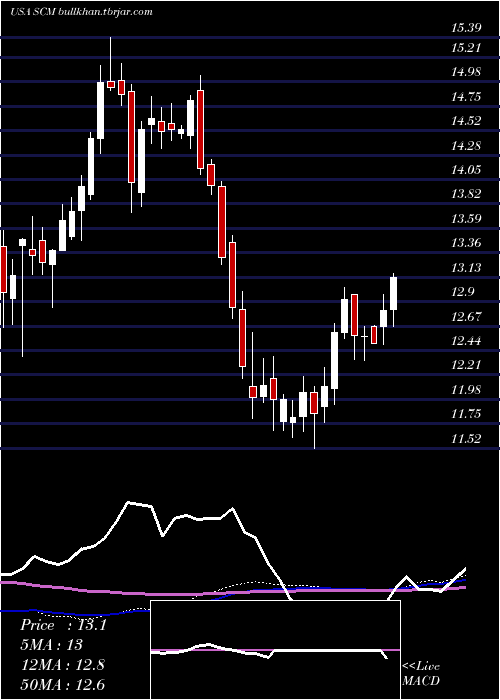The height and width of the screenshot is (700, 500).
Task: Click the 'USA SCM bullkhan.tbrjar.com' chart title
Action: click(81, 12)
